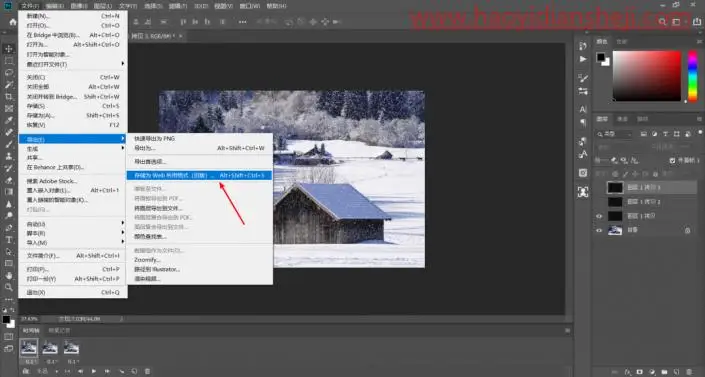The width and height of the screenshot is (705, 377).
Task: Filter layers by type layers icon
Action: click(x=665, y=134)
